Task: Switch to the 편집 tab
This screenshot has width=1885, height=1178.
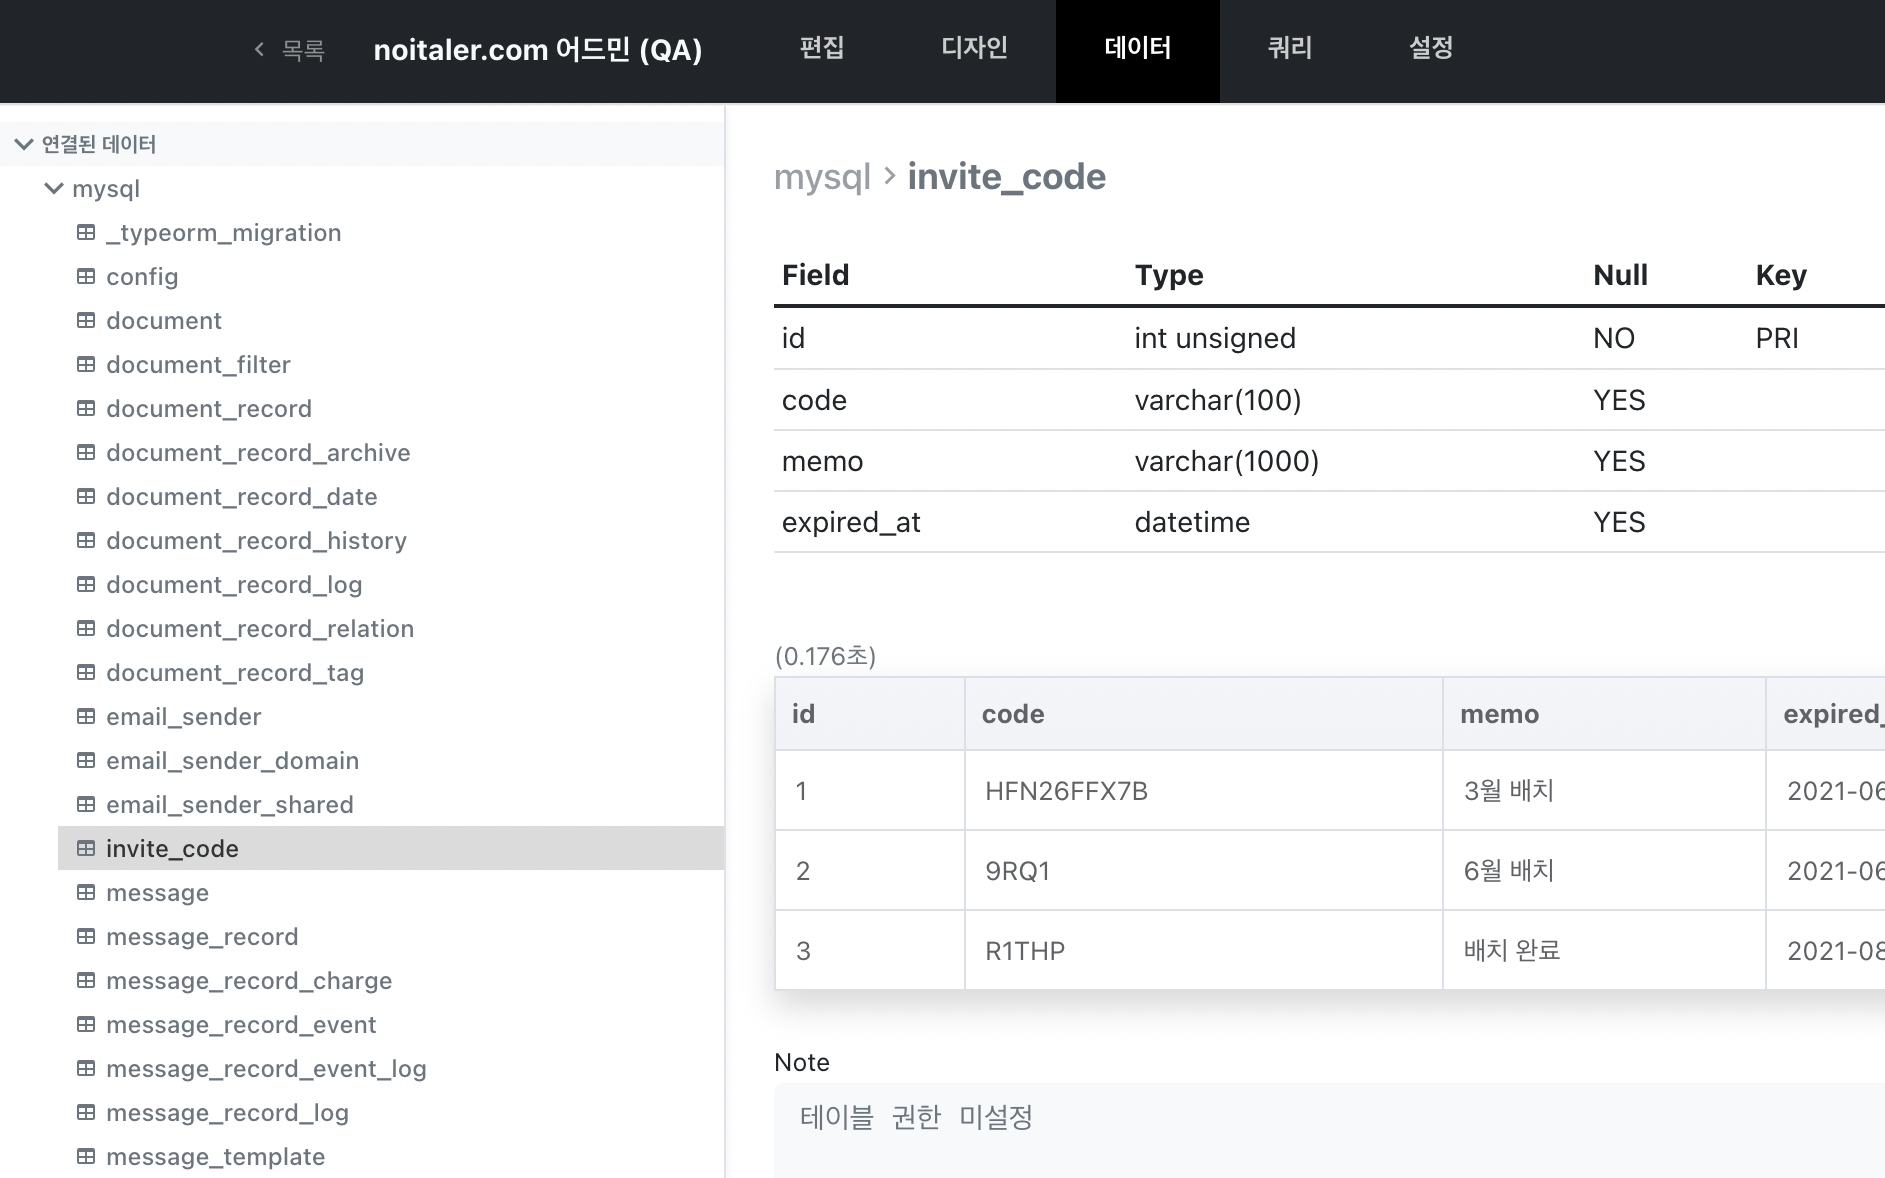Action: (x=822, y=49)
